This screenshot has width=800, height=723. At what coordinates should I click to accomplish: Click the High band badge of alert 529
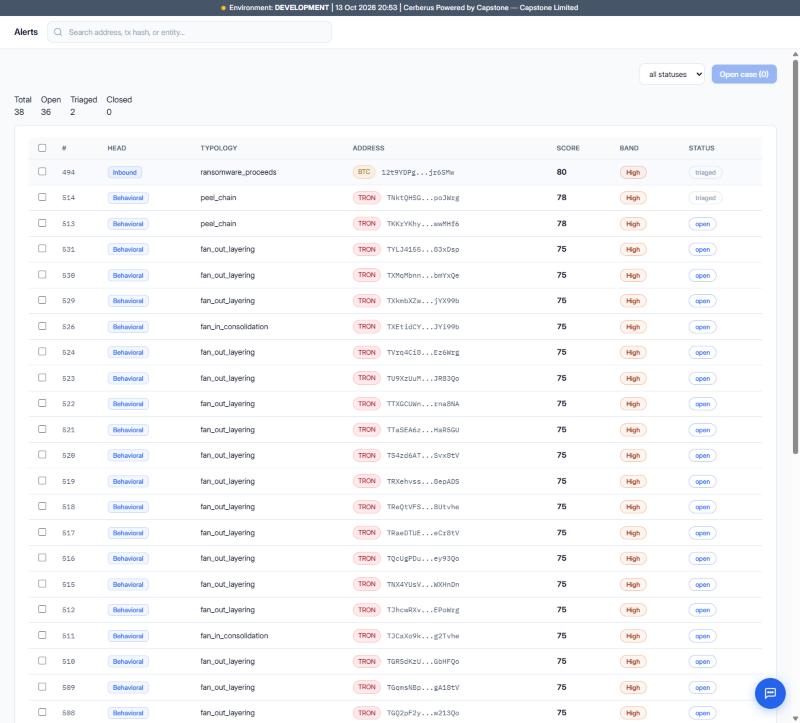click(633, 301)
